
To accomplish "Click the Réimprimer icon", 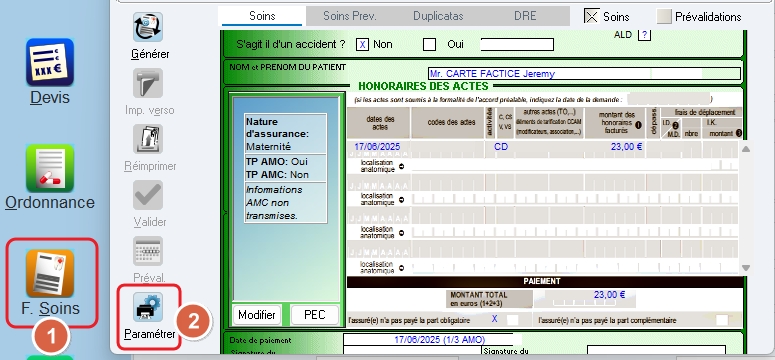I will 148,139.
